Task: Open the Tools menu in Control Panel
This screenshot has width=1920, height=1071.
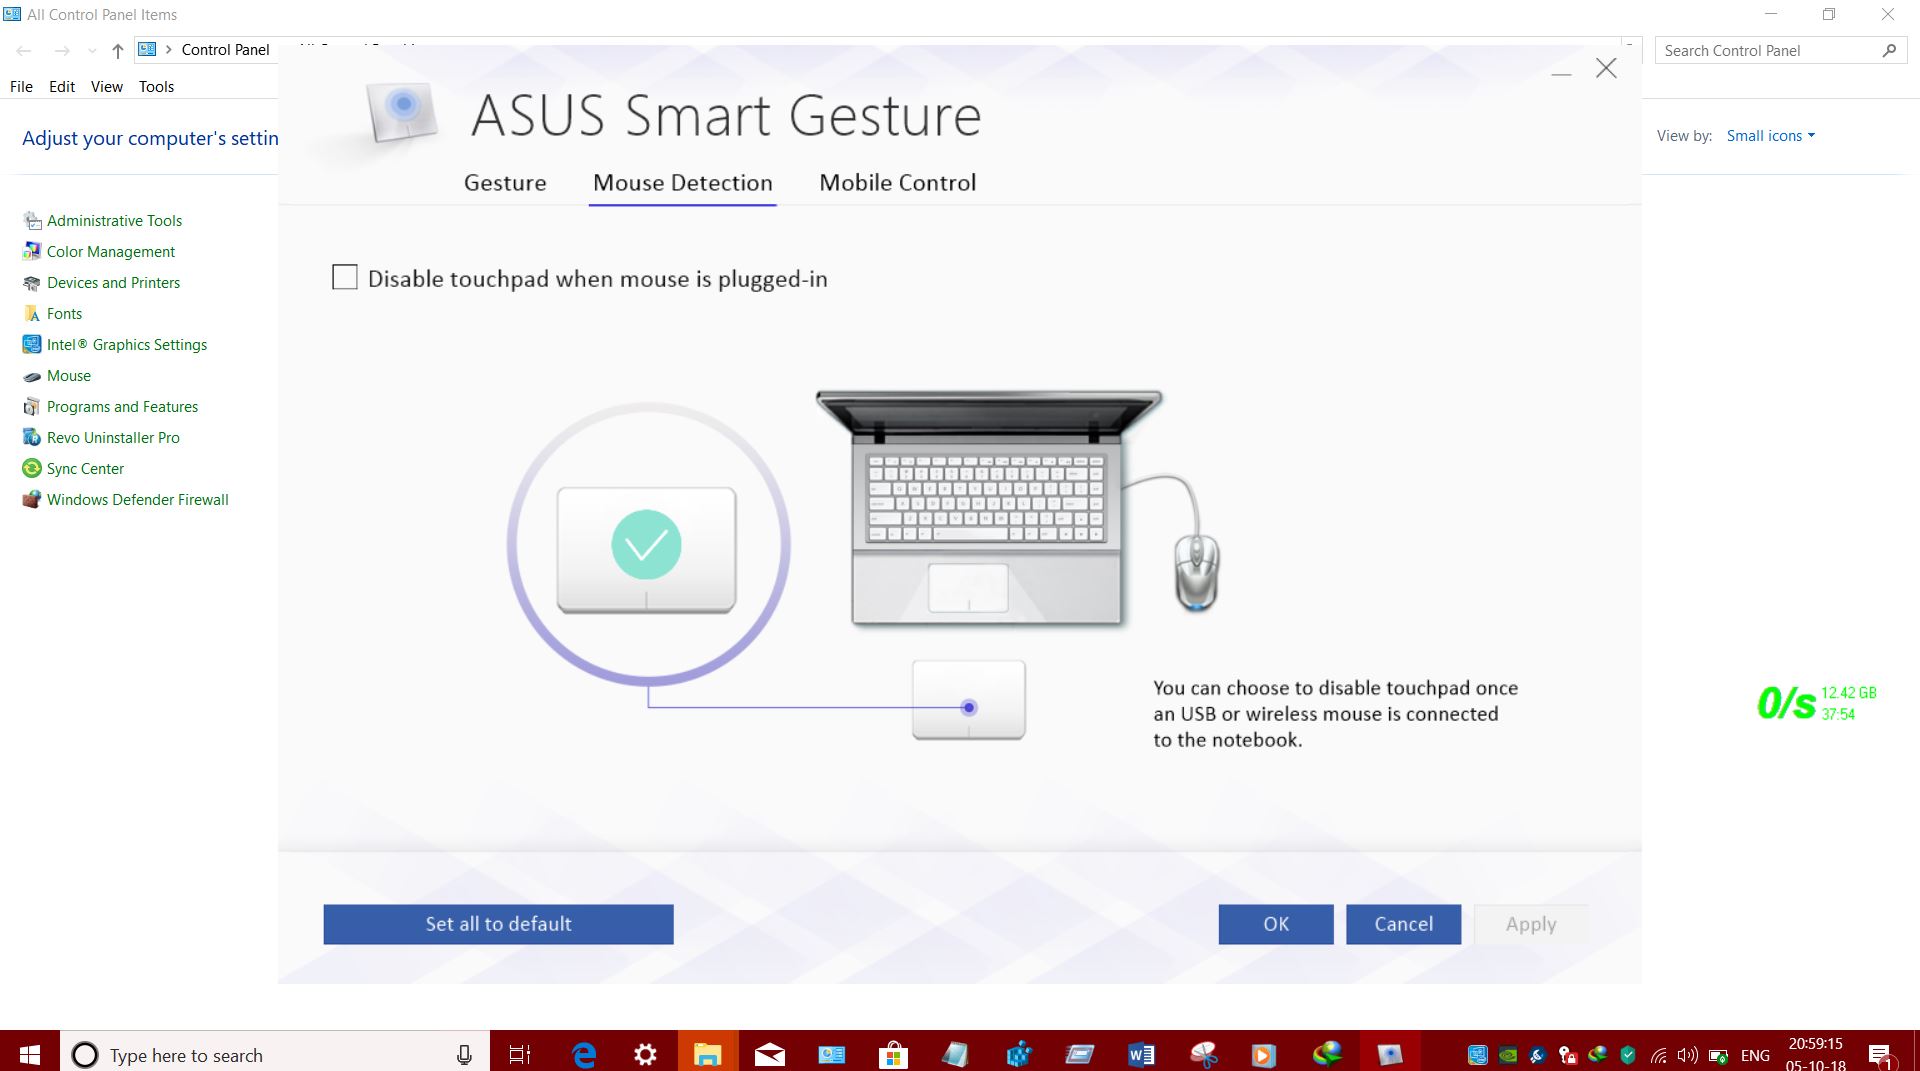Action: [156, 87]
